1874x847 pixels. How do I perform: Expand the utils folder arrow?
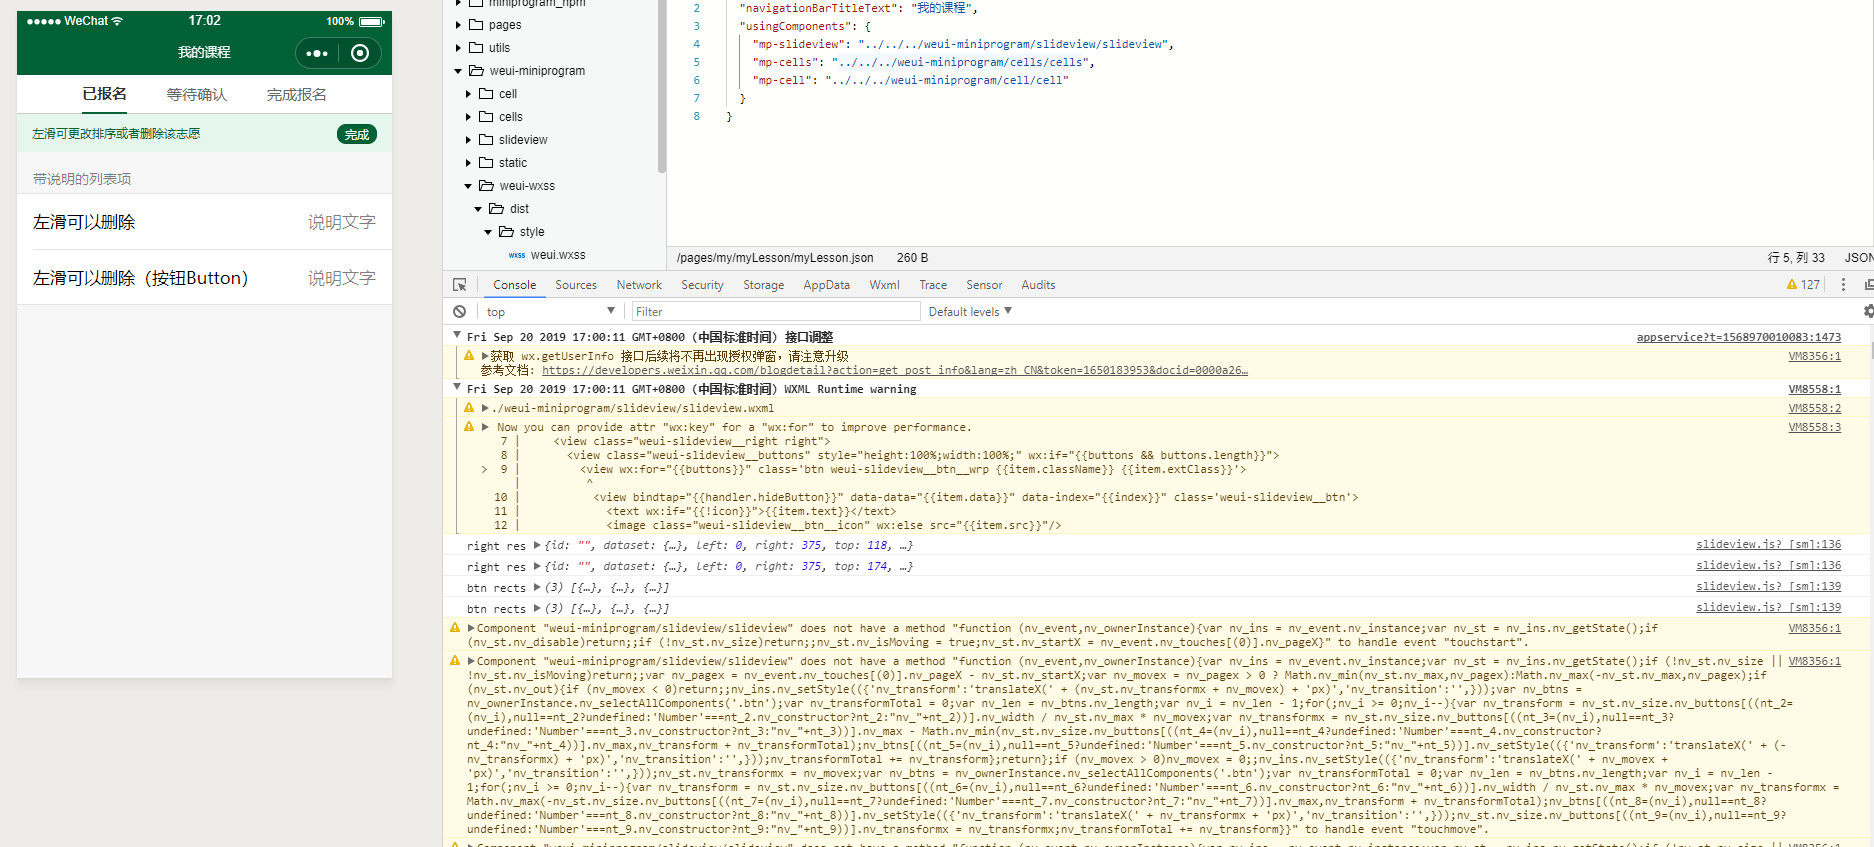[x=459, y=48]
